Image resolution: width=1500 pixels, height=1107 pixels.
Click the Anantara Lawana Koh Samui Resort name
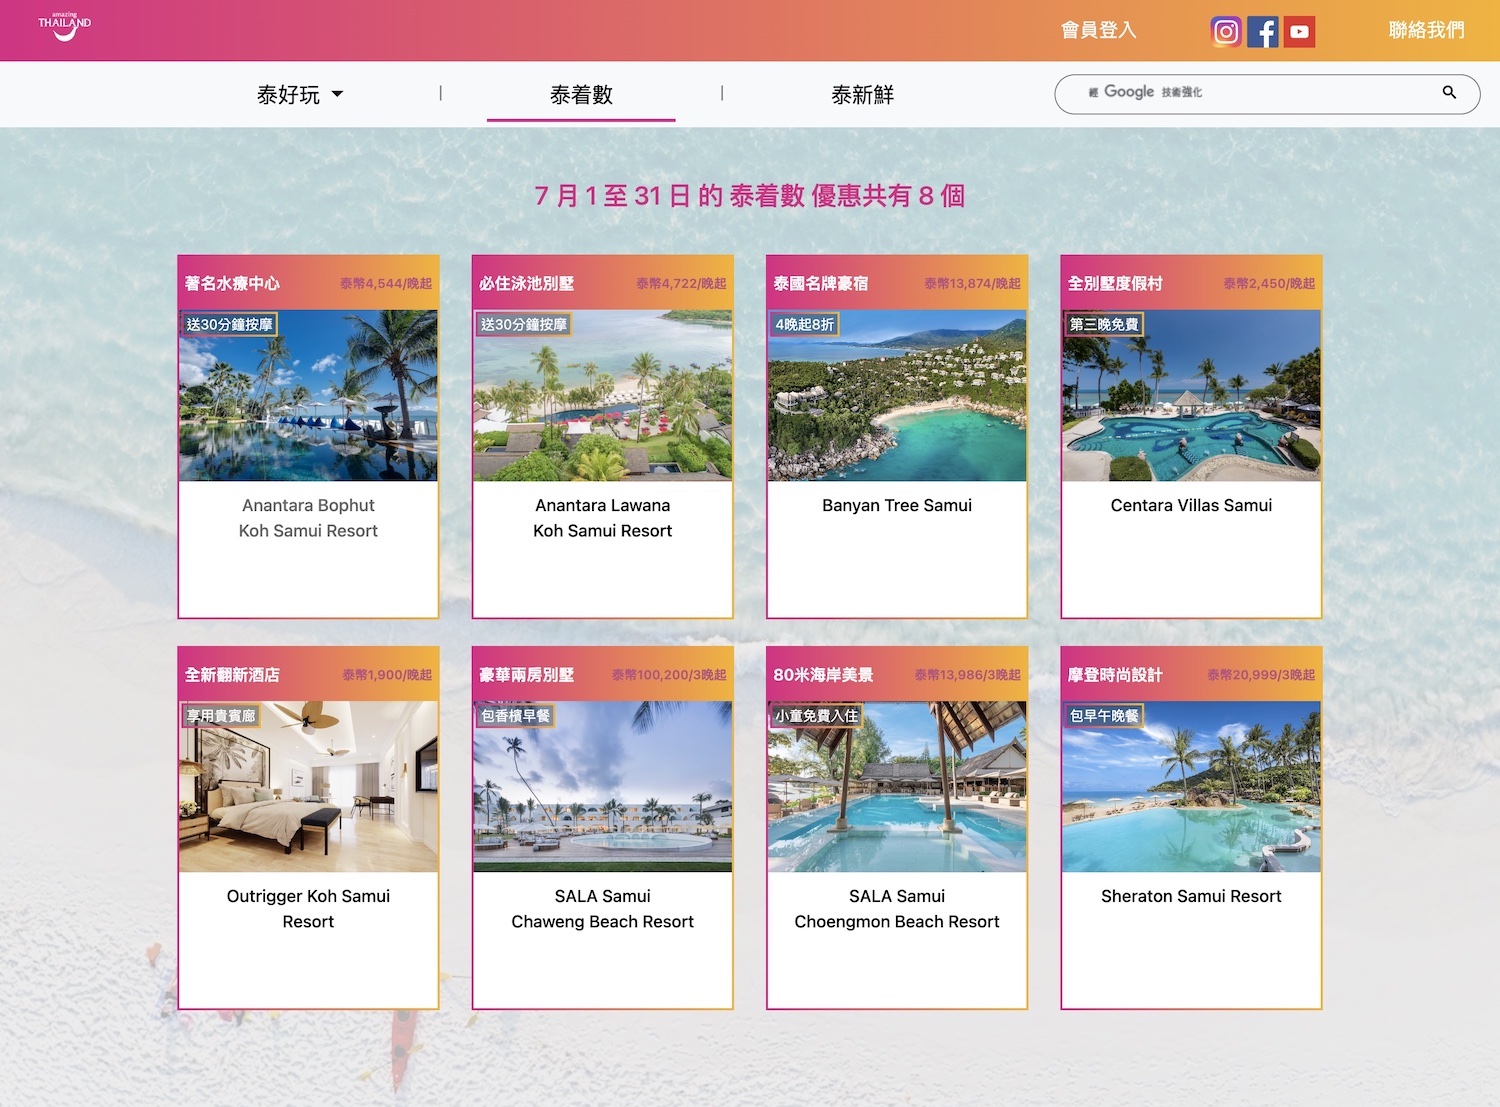(x=602, y=518)
